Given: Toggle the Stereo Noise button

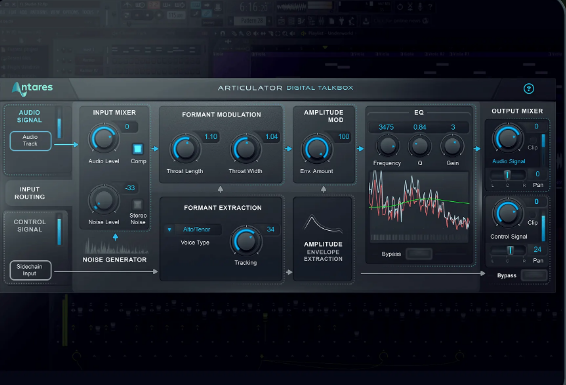Looking at the screenshot, I should 138,205.
